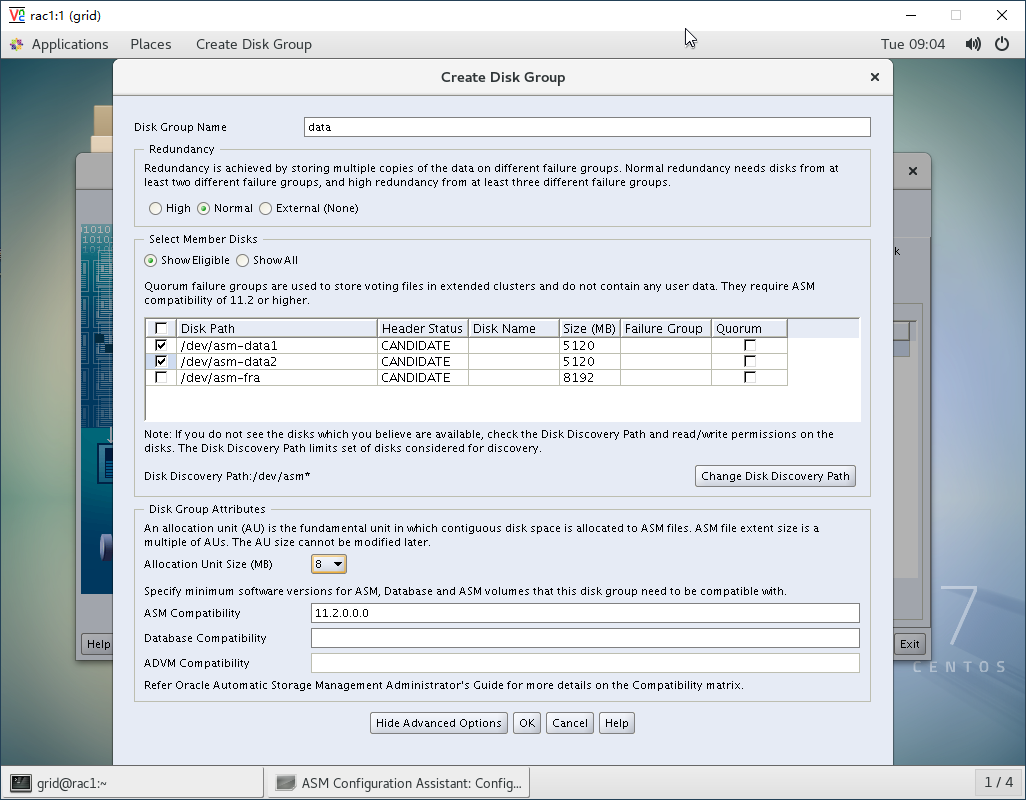This screenshot has width=1026, height=800.
Task: Enable Quorum for /dev/asm-fra
Action: point(750,377)
